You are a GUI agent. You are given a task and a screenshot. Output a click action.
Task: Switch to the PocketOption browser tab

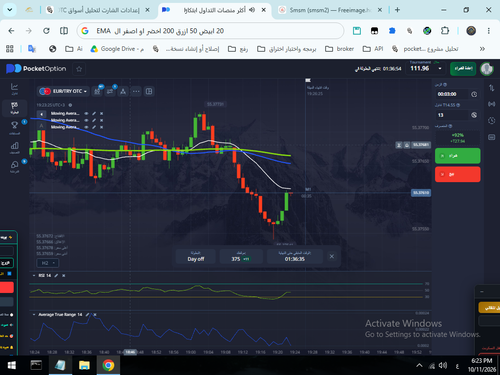tap(213, 10)
